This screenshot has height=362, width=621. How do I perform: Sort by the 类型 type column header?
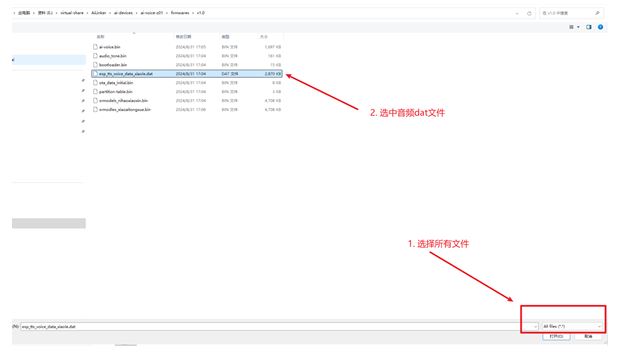click(x=225, y=36)
